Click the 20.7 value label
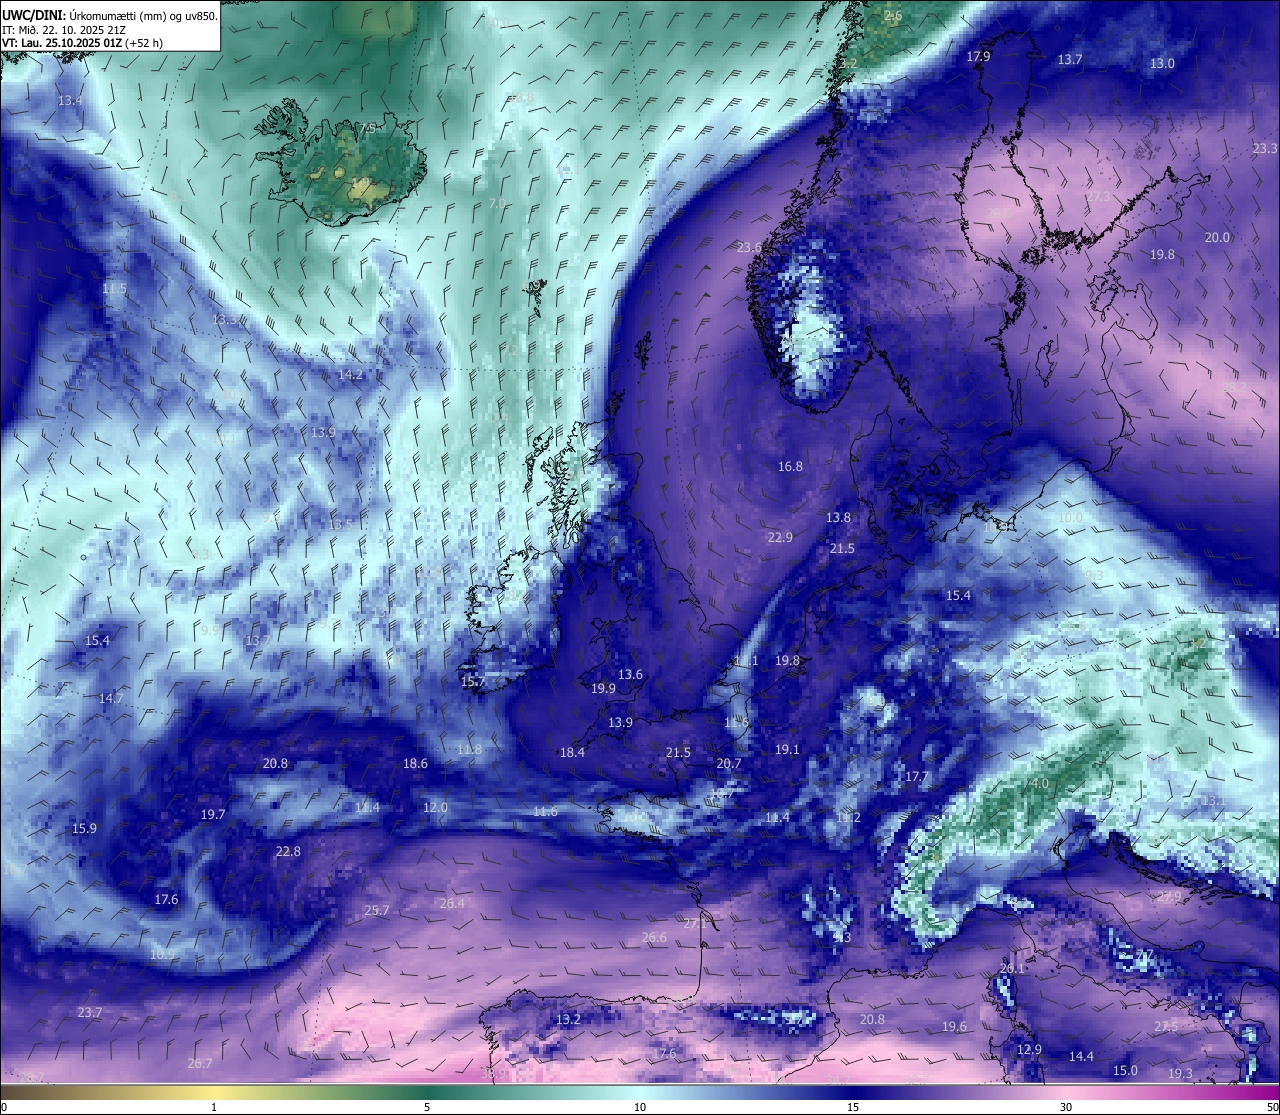1280x1115 pixels. point(729,763)
